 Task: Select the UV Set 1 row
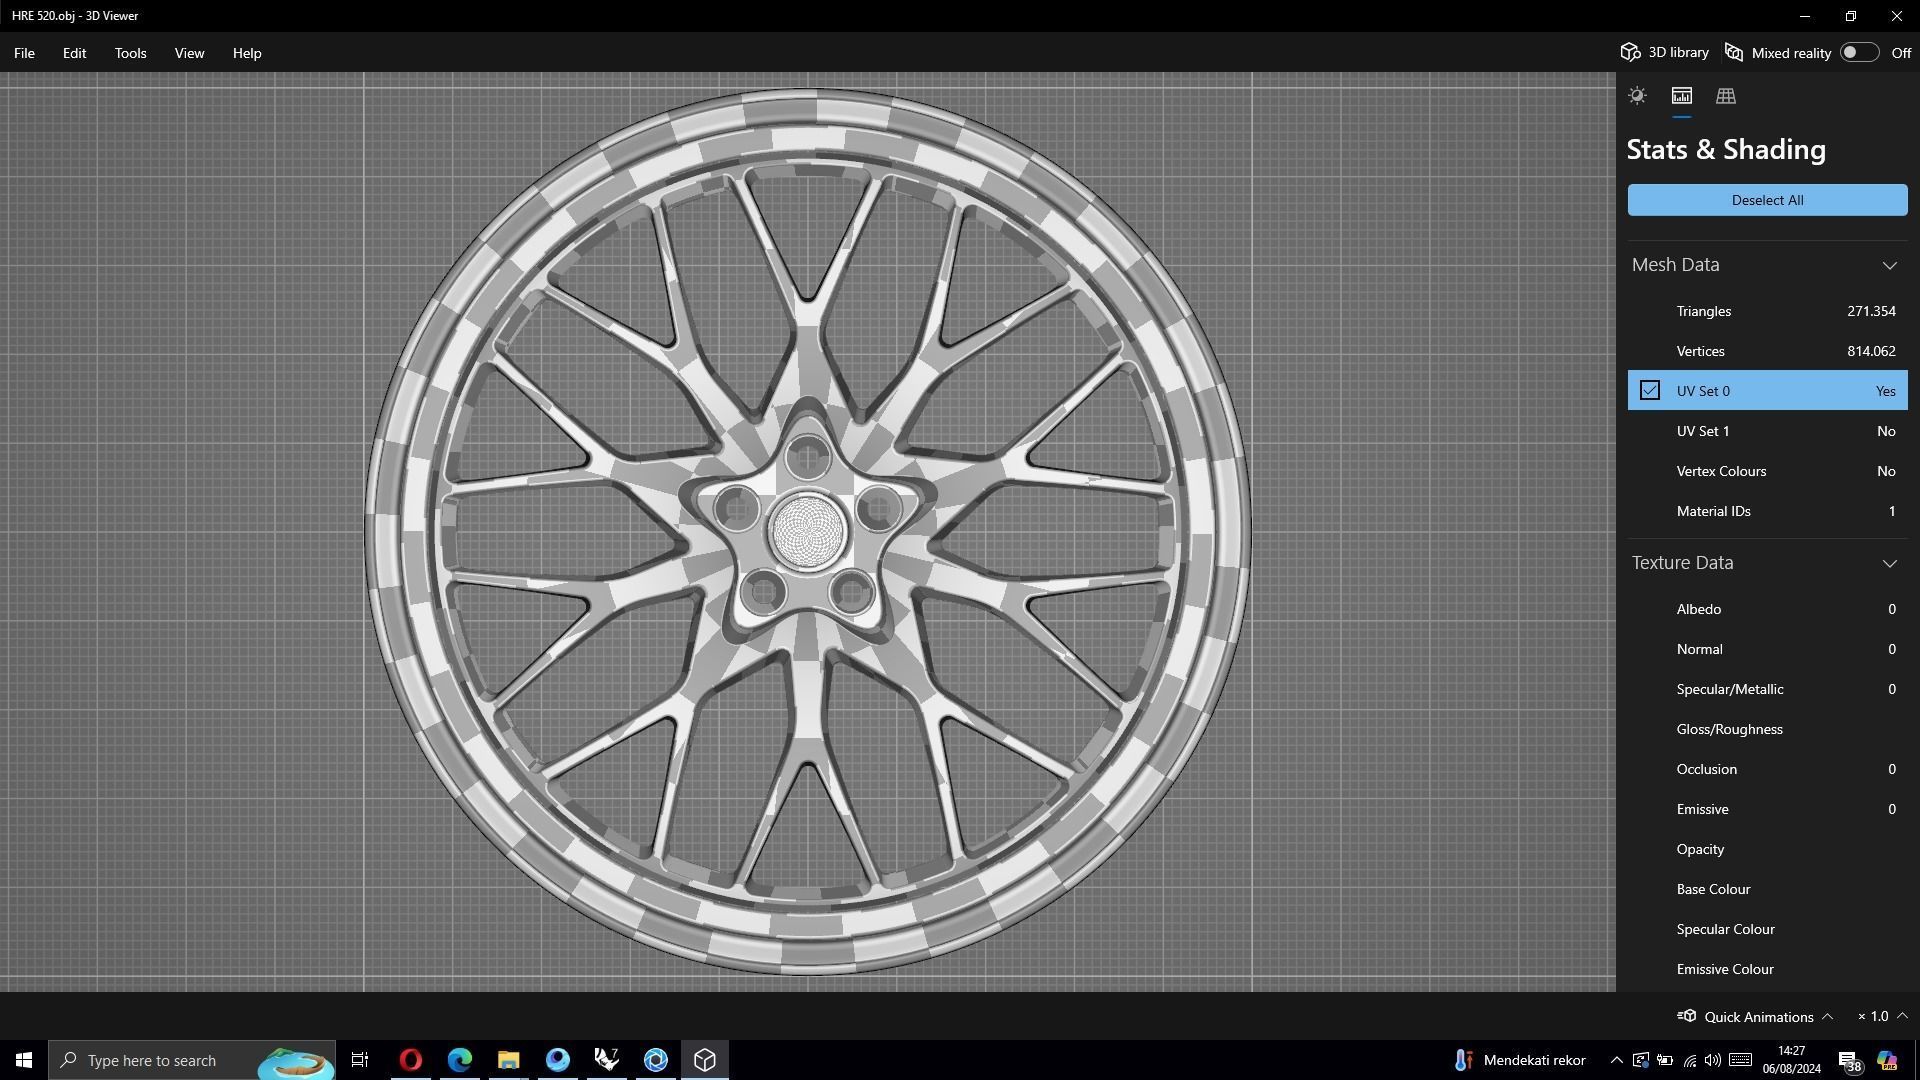(x=1767, y=431)
